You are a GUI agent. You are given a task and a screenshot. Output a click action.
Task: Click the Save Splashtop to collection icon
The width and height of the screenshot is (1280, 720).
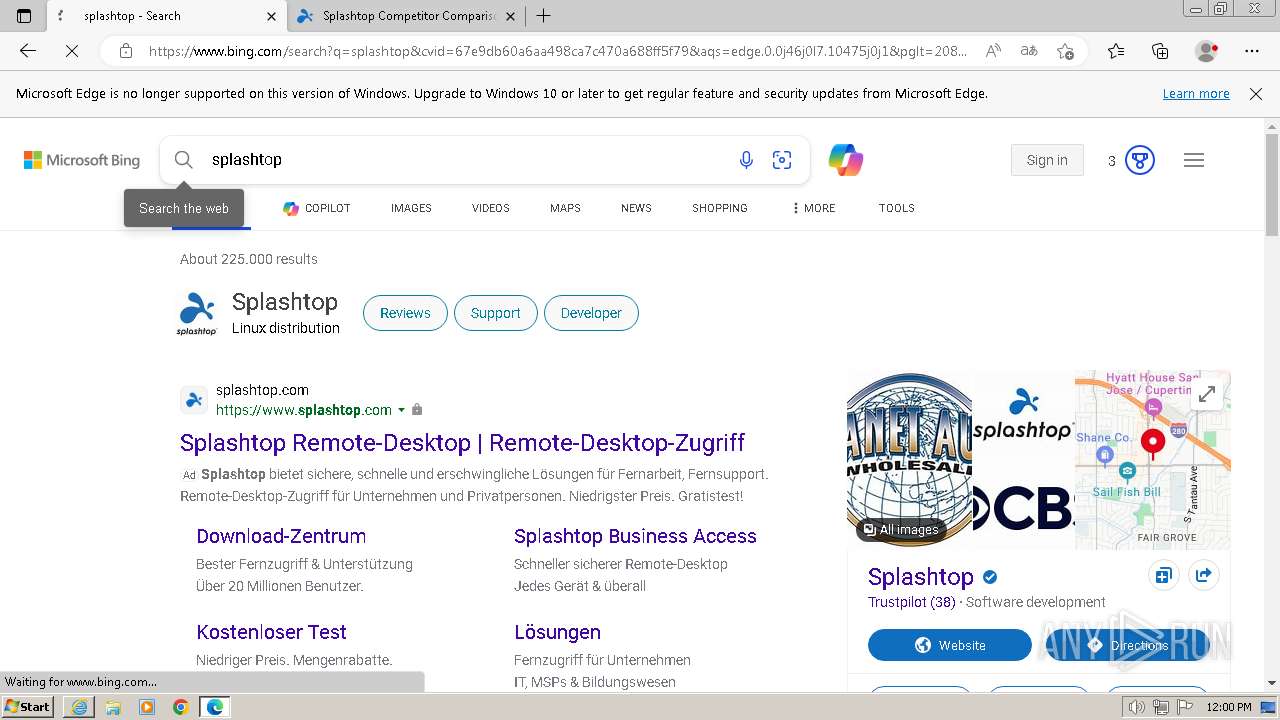coord(1163,576)
